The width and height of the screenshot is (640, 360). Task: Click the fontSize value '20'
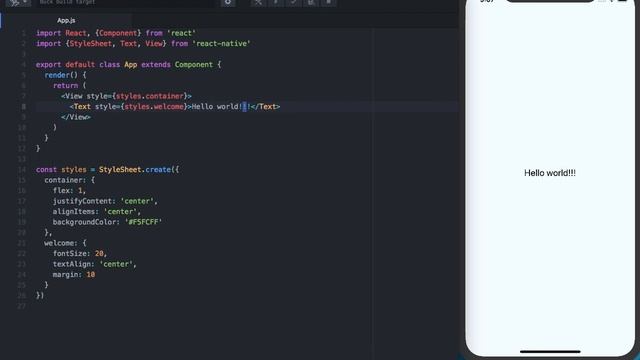[x=99, y=253]
